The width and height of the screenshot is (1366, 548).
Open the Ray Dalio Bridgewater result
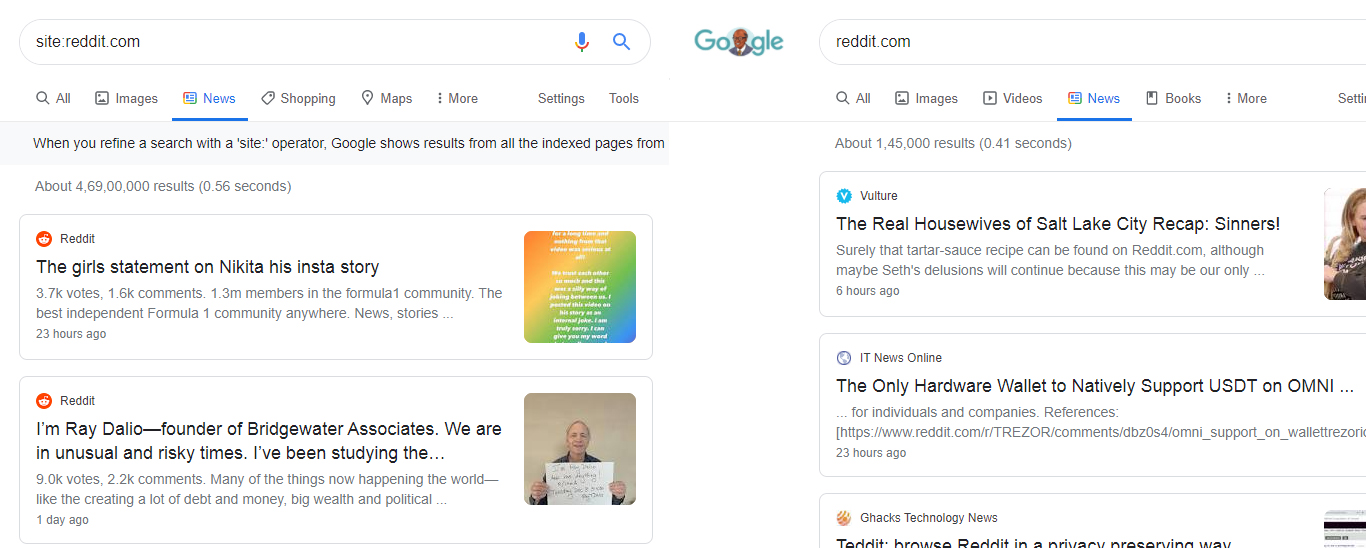(269, 441)
